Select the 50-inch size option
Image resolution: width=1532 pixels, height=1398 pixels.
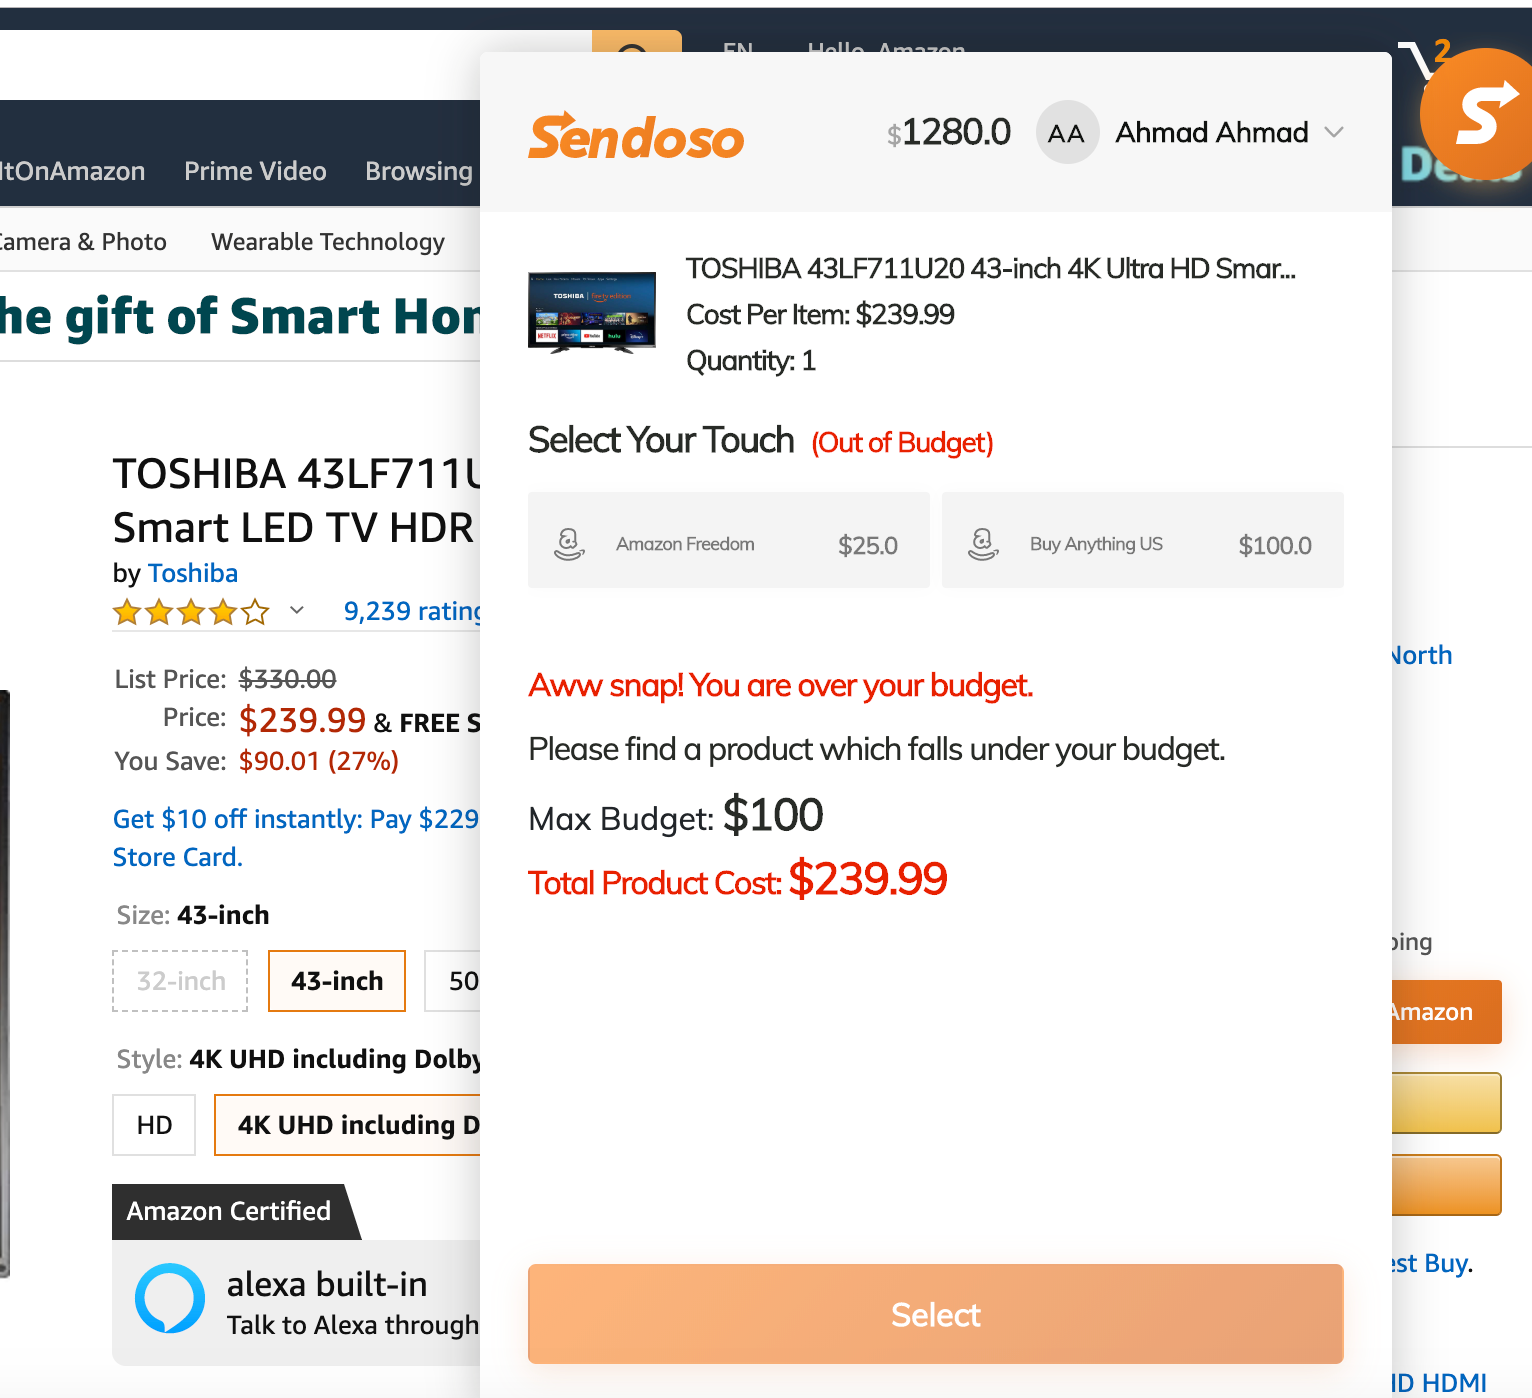pyautogui.click(x=462, y=980)
